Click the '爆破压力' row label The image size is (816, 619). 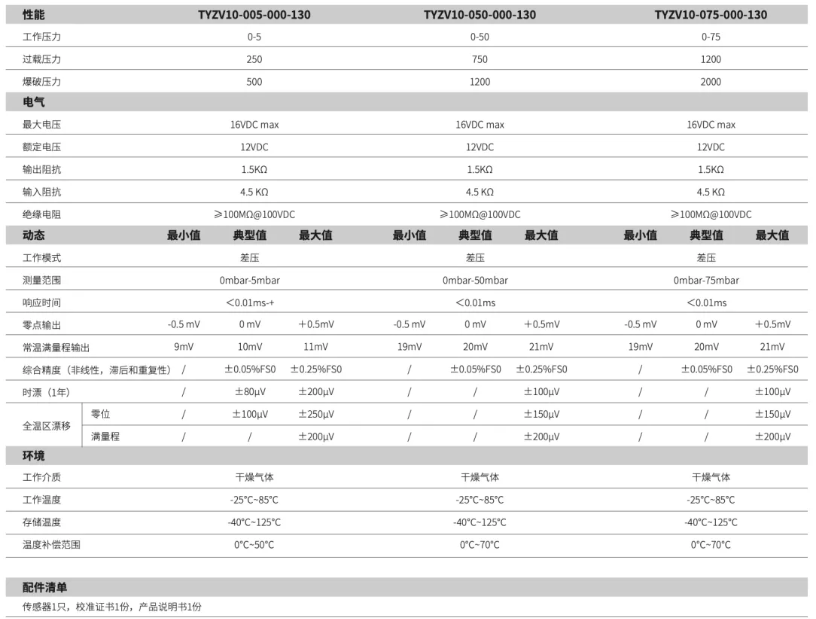click(x=42, y=82)
